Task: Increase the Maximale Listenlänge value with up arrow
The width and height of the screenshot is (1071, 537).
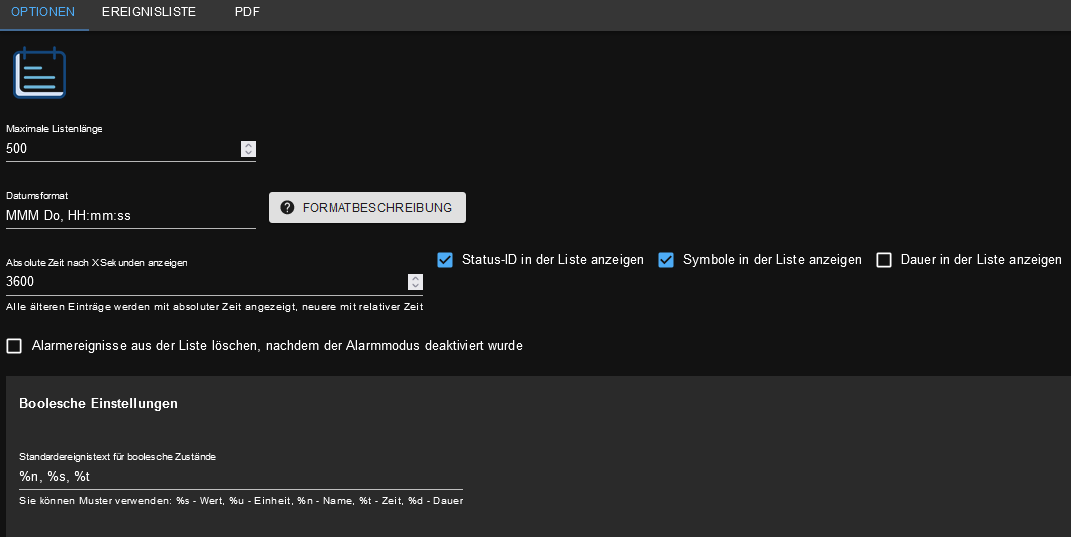Action: click(248, 145)
